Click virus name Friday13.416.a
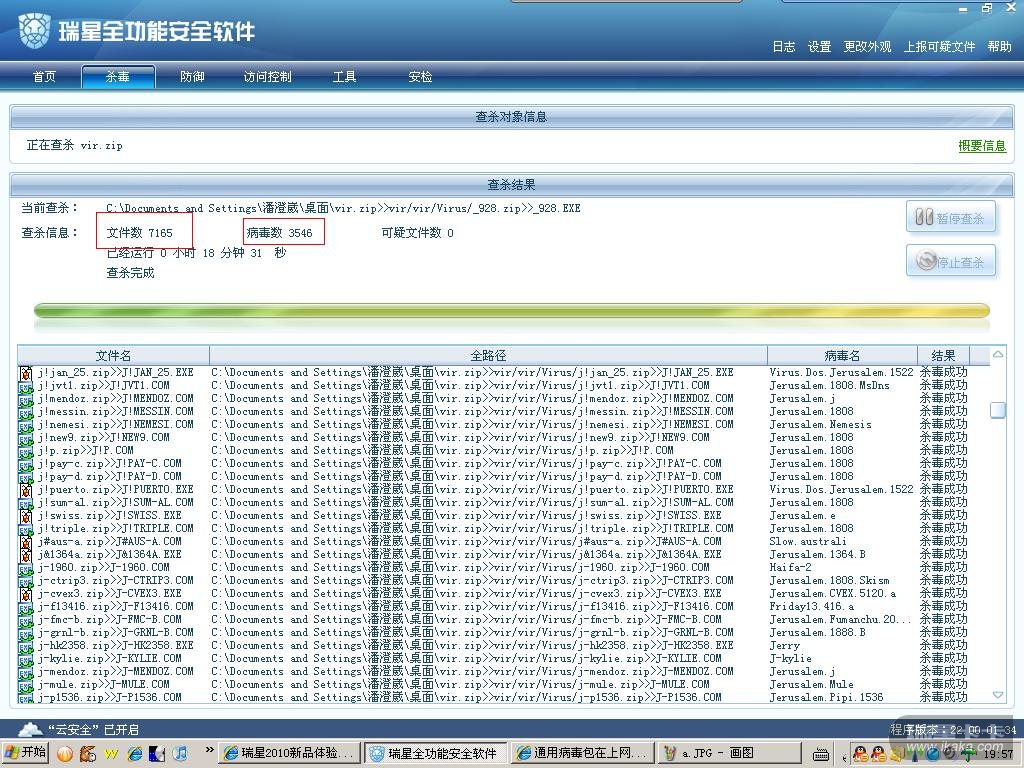 812,607
